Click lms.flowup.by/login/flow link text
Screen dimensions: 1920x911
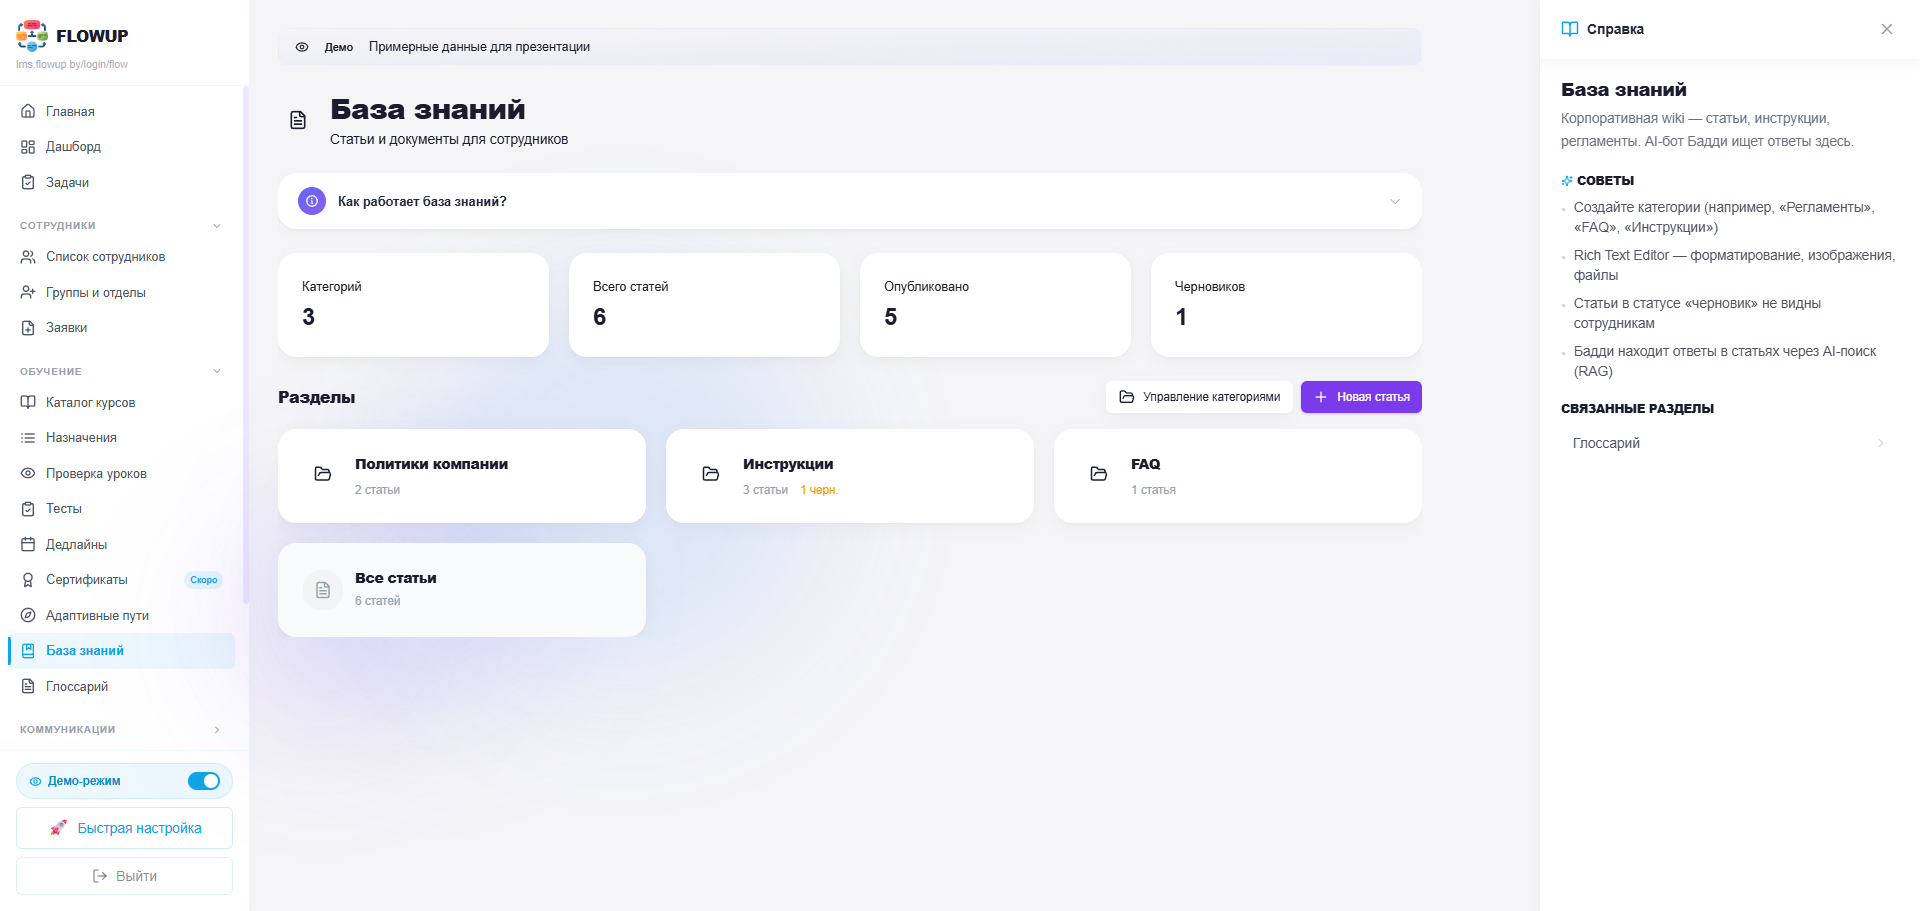(72, 65)
